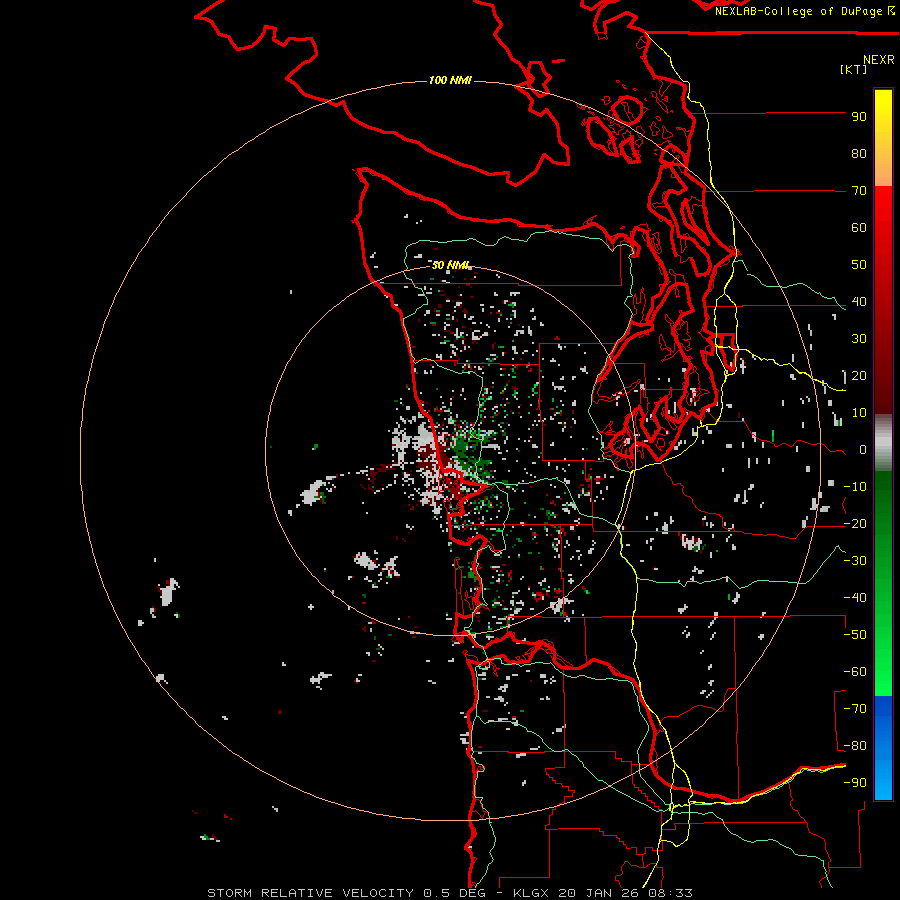900x900 pixels.
Task: Click the [KT] units label above the legend
Action: pos(854,69)
